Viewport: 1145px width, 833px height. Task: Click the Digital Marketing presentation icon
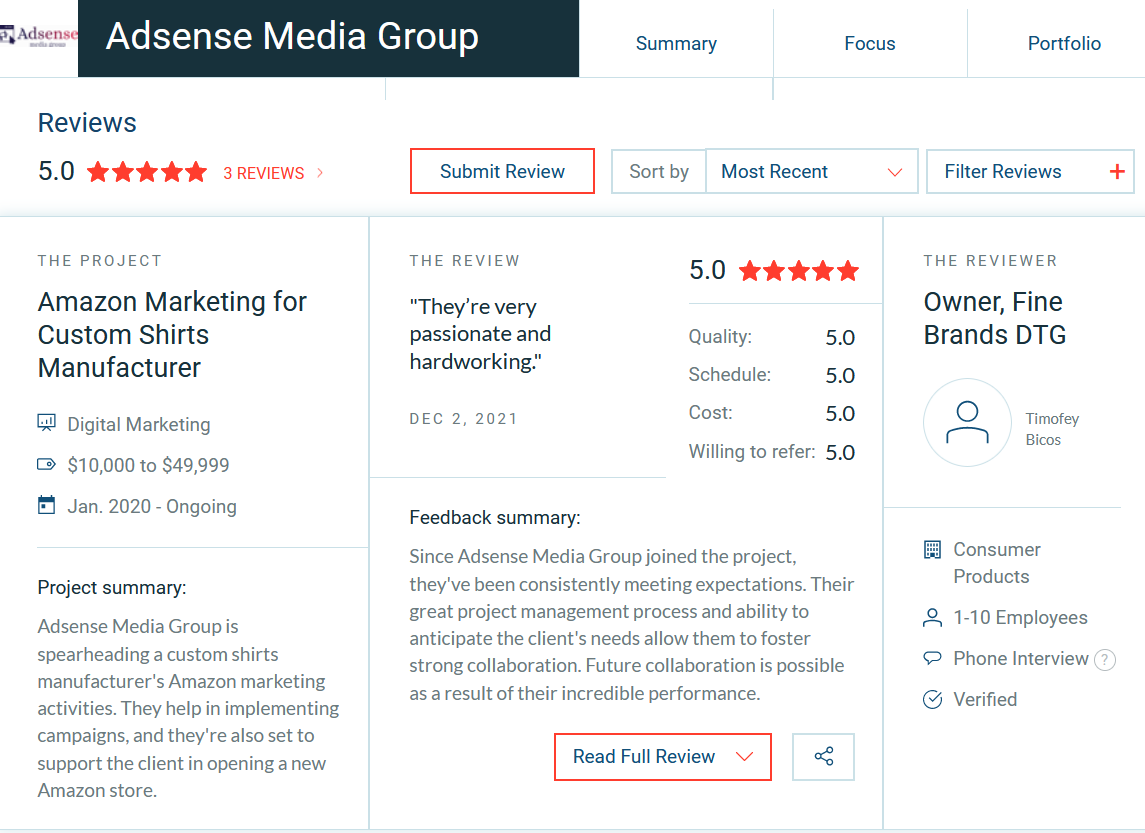coord(46,423)
